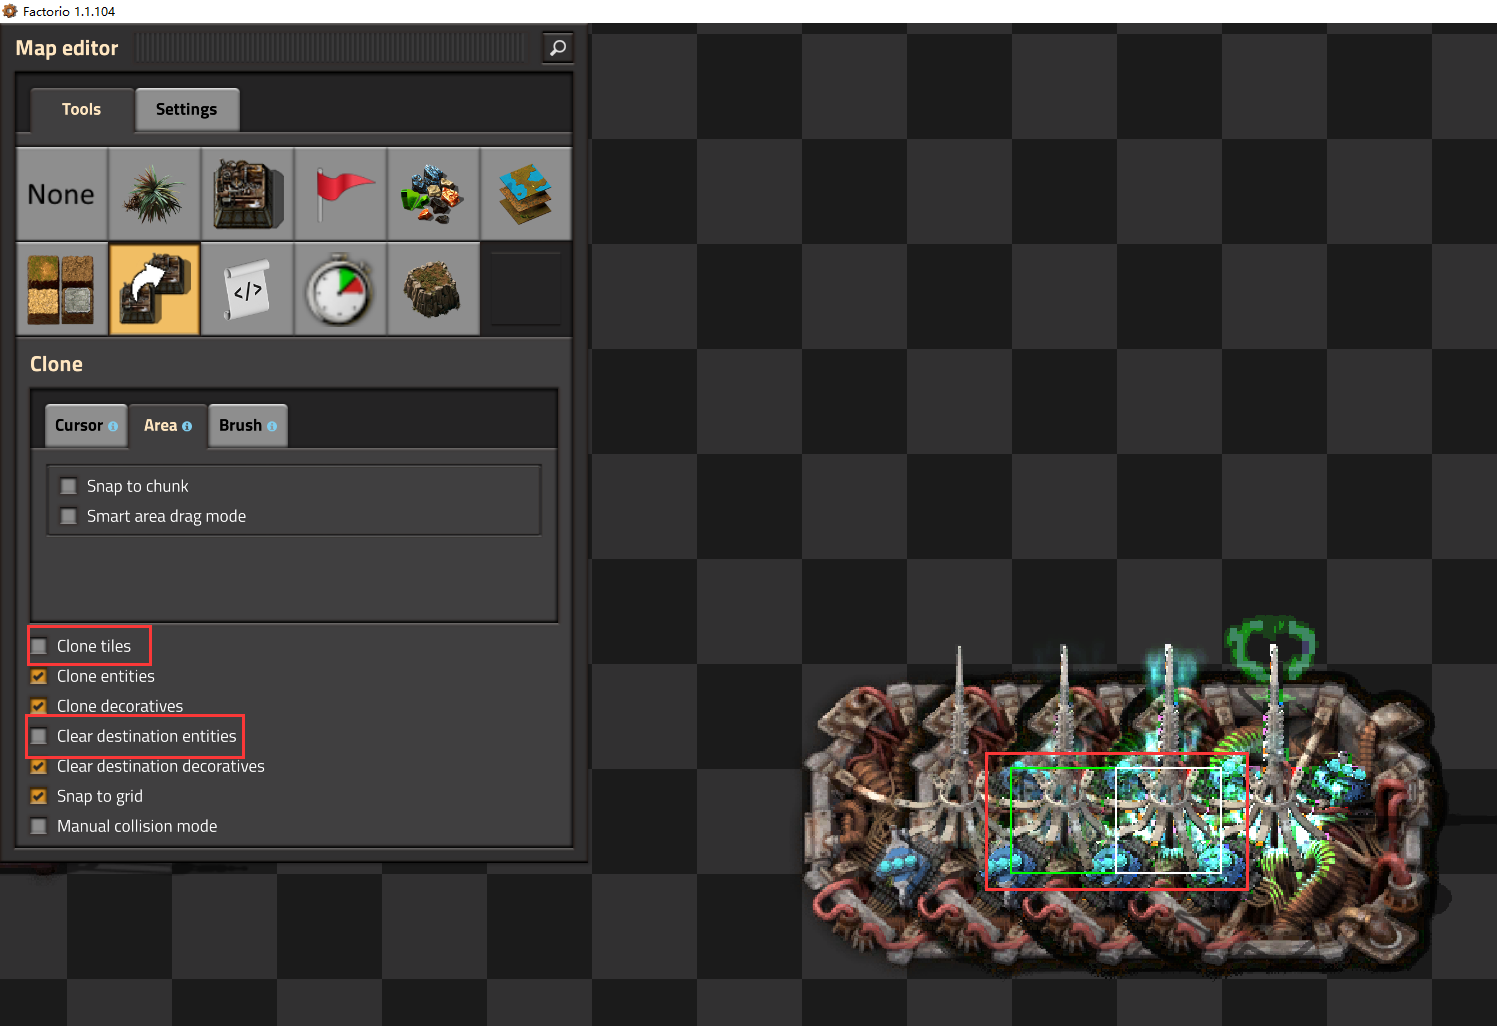Screen dimensions: 1497x1026
Task: Select the cliff rock tool
Action: [433, 289]
